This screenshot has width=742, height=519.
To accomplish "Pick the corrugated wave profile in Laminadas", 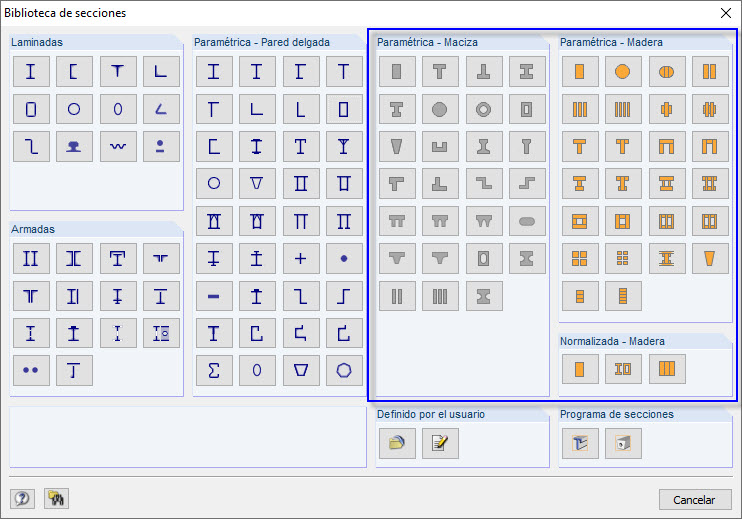I will tap(118, 146).
